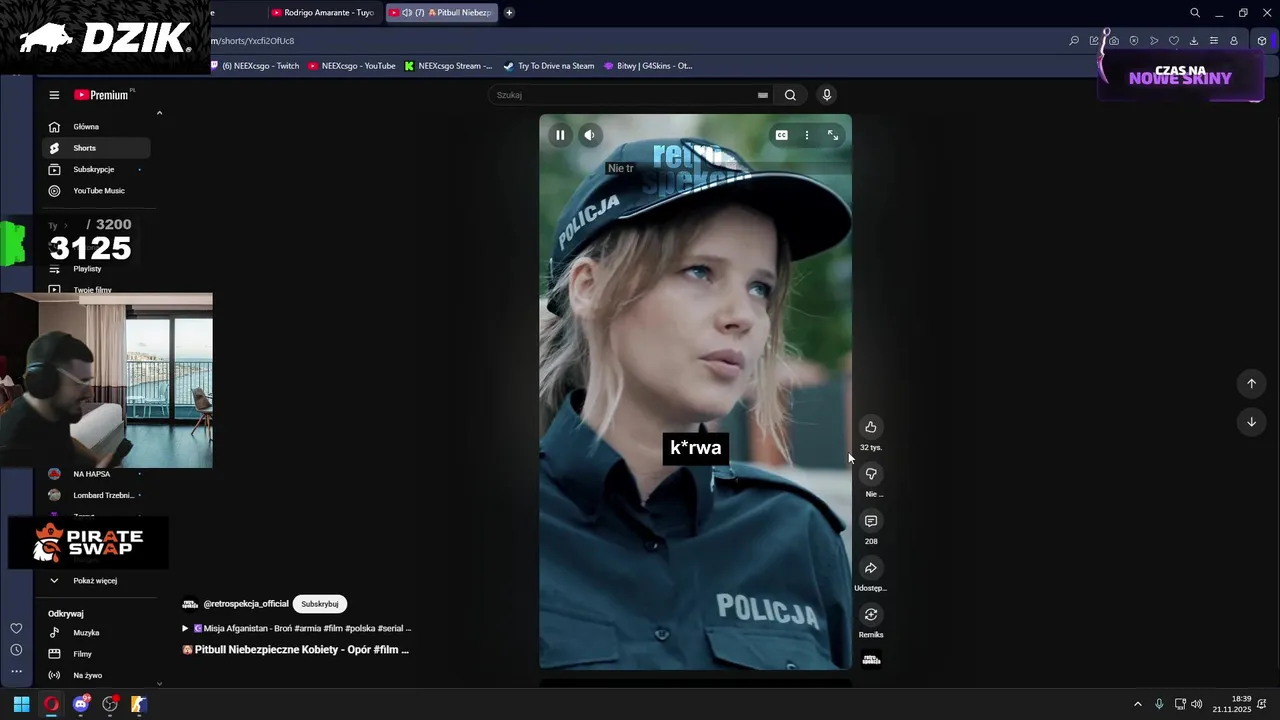The image size is (1280, 720).
Task: Pause the Shorts video
Action: (560, 135)
